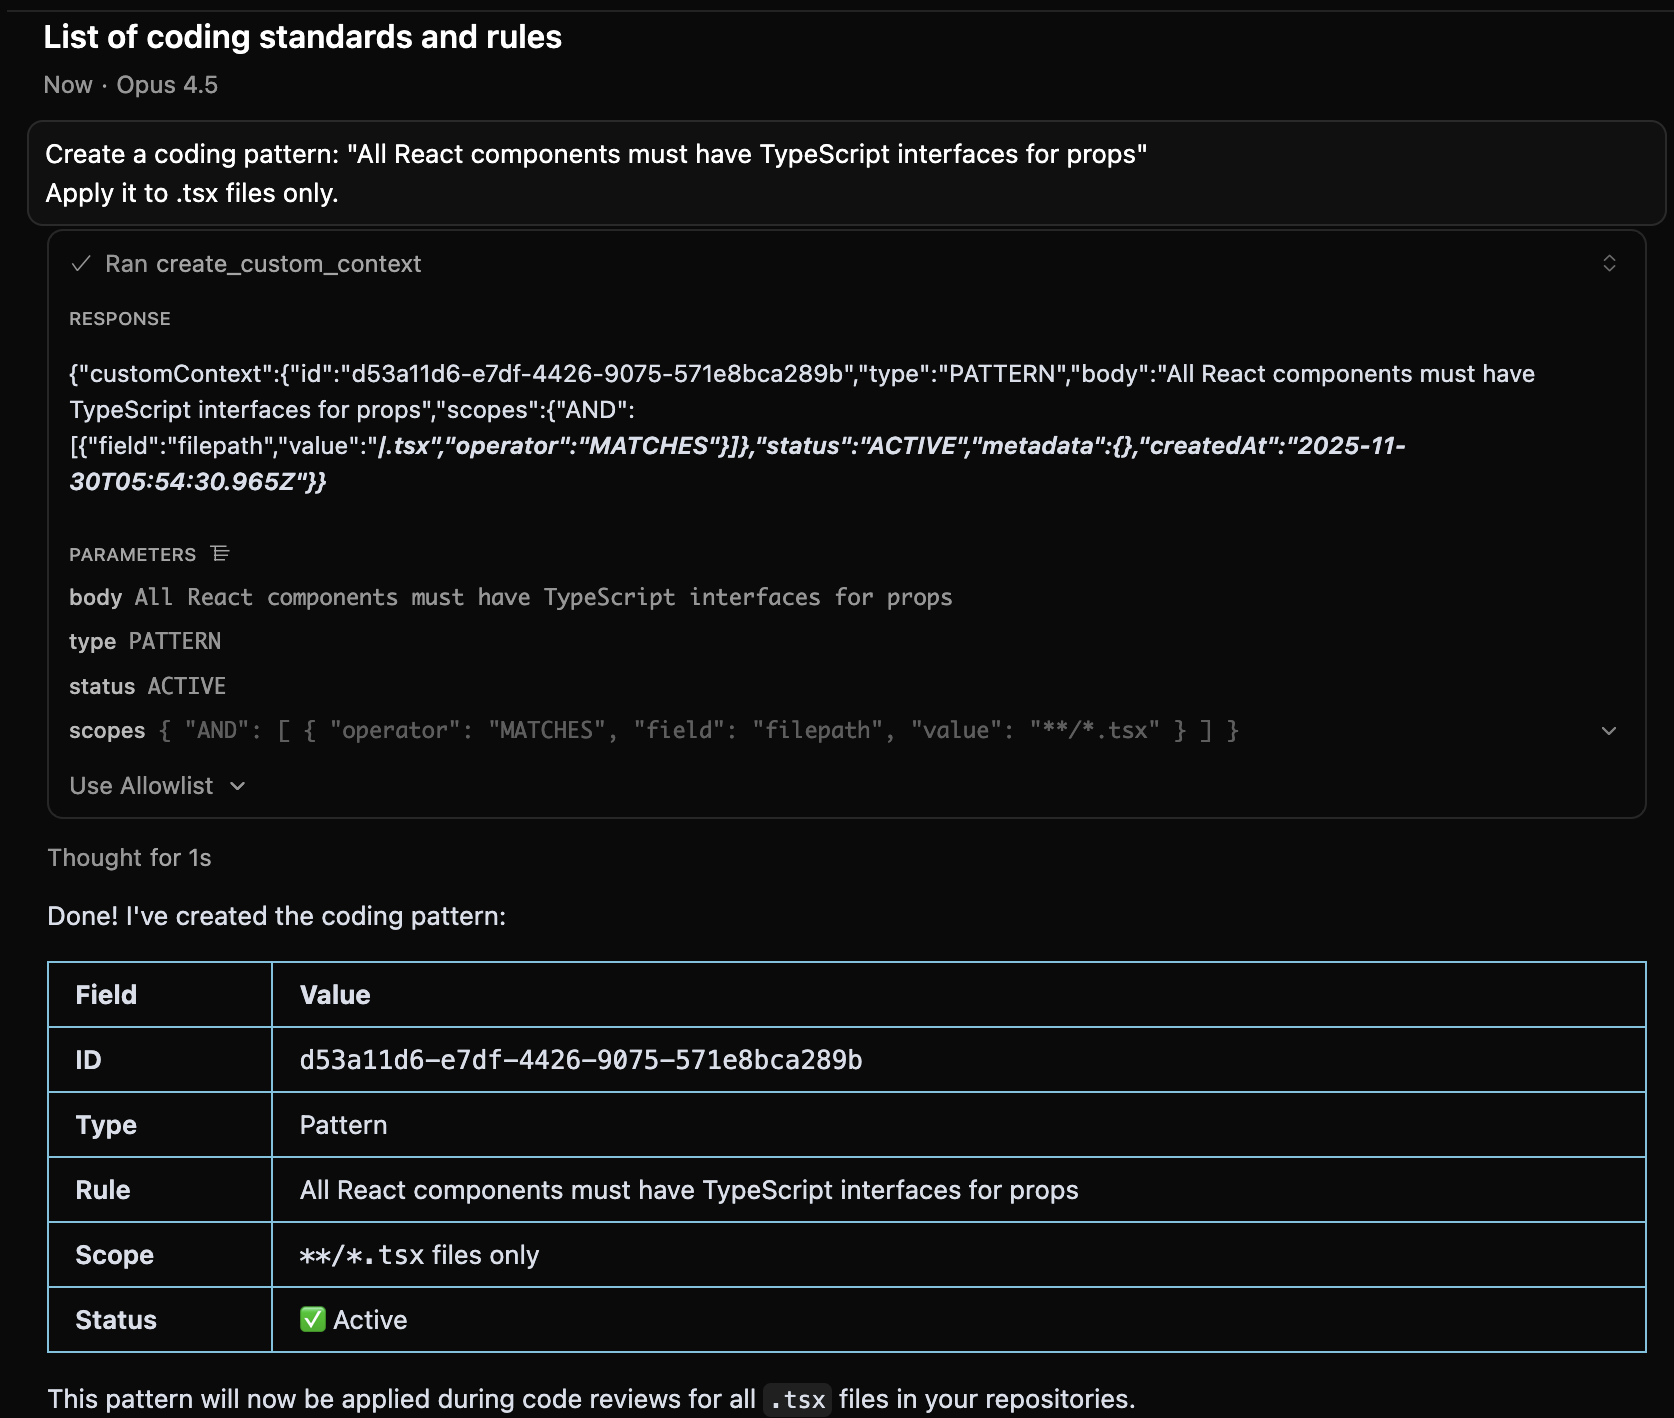Click the conversation title List of coding standards
This screenshot has width=1674, height=1418.
click(302, 37)
